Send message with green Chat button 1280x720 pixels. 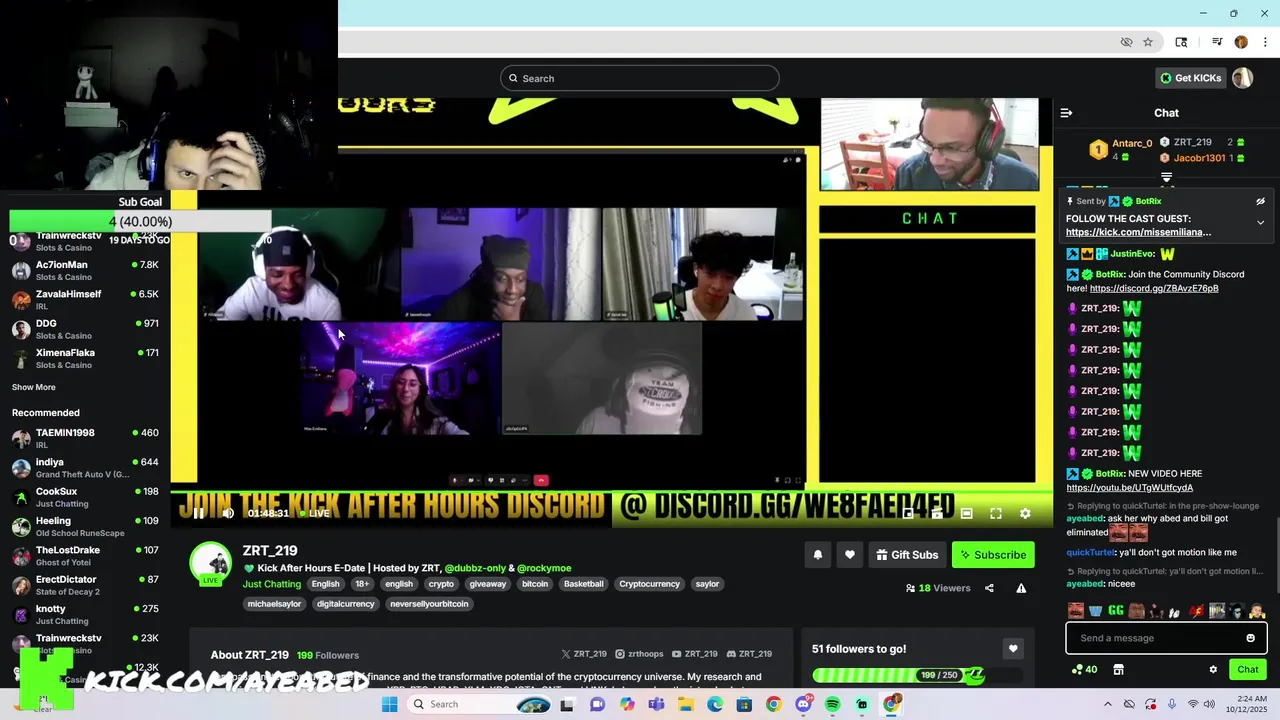1248,670
